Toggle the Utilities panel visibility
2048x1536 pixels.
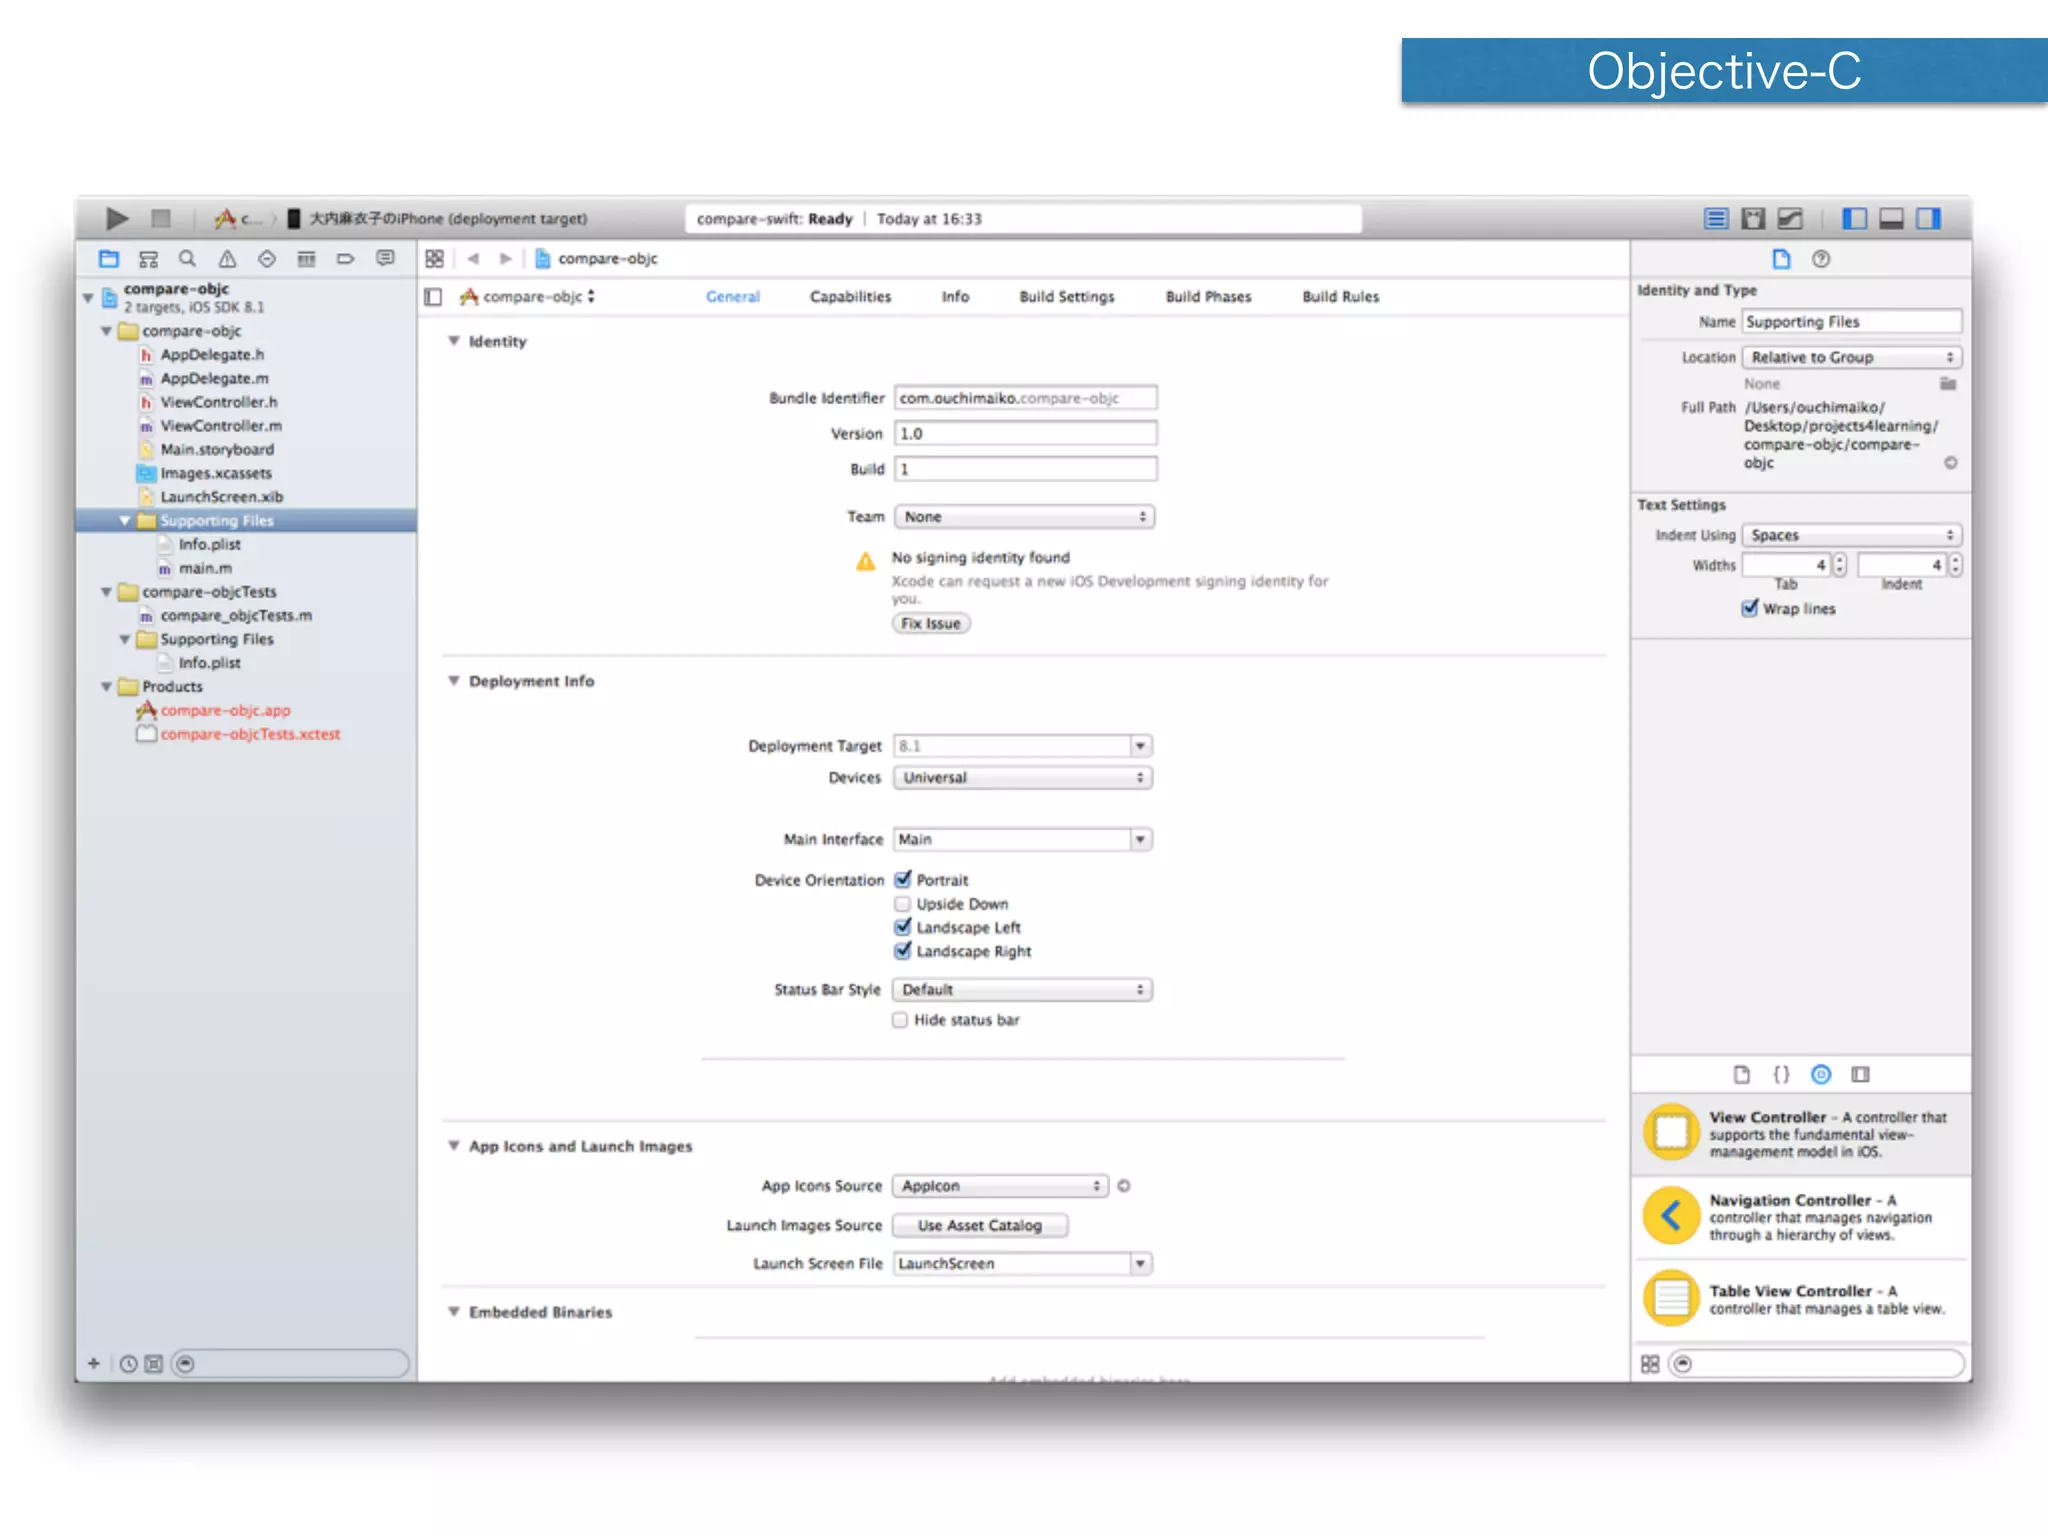[x=1928, y=219]
